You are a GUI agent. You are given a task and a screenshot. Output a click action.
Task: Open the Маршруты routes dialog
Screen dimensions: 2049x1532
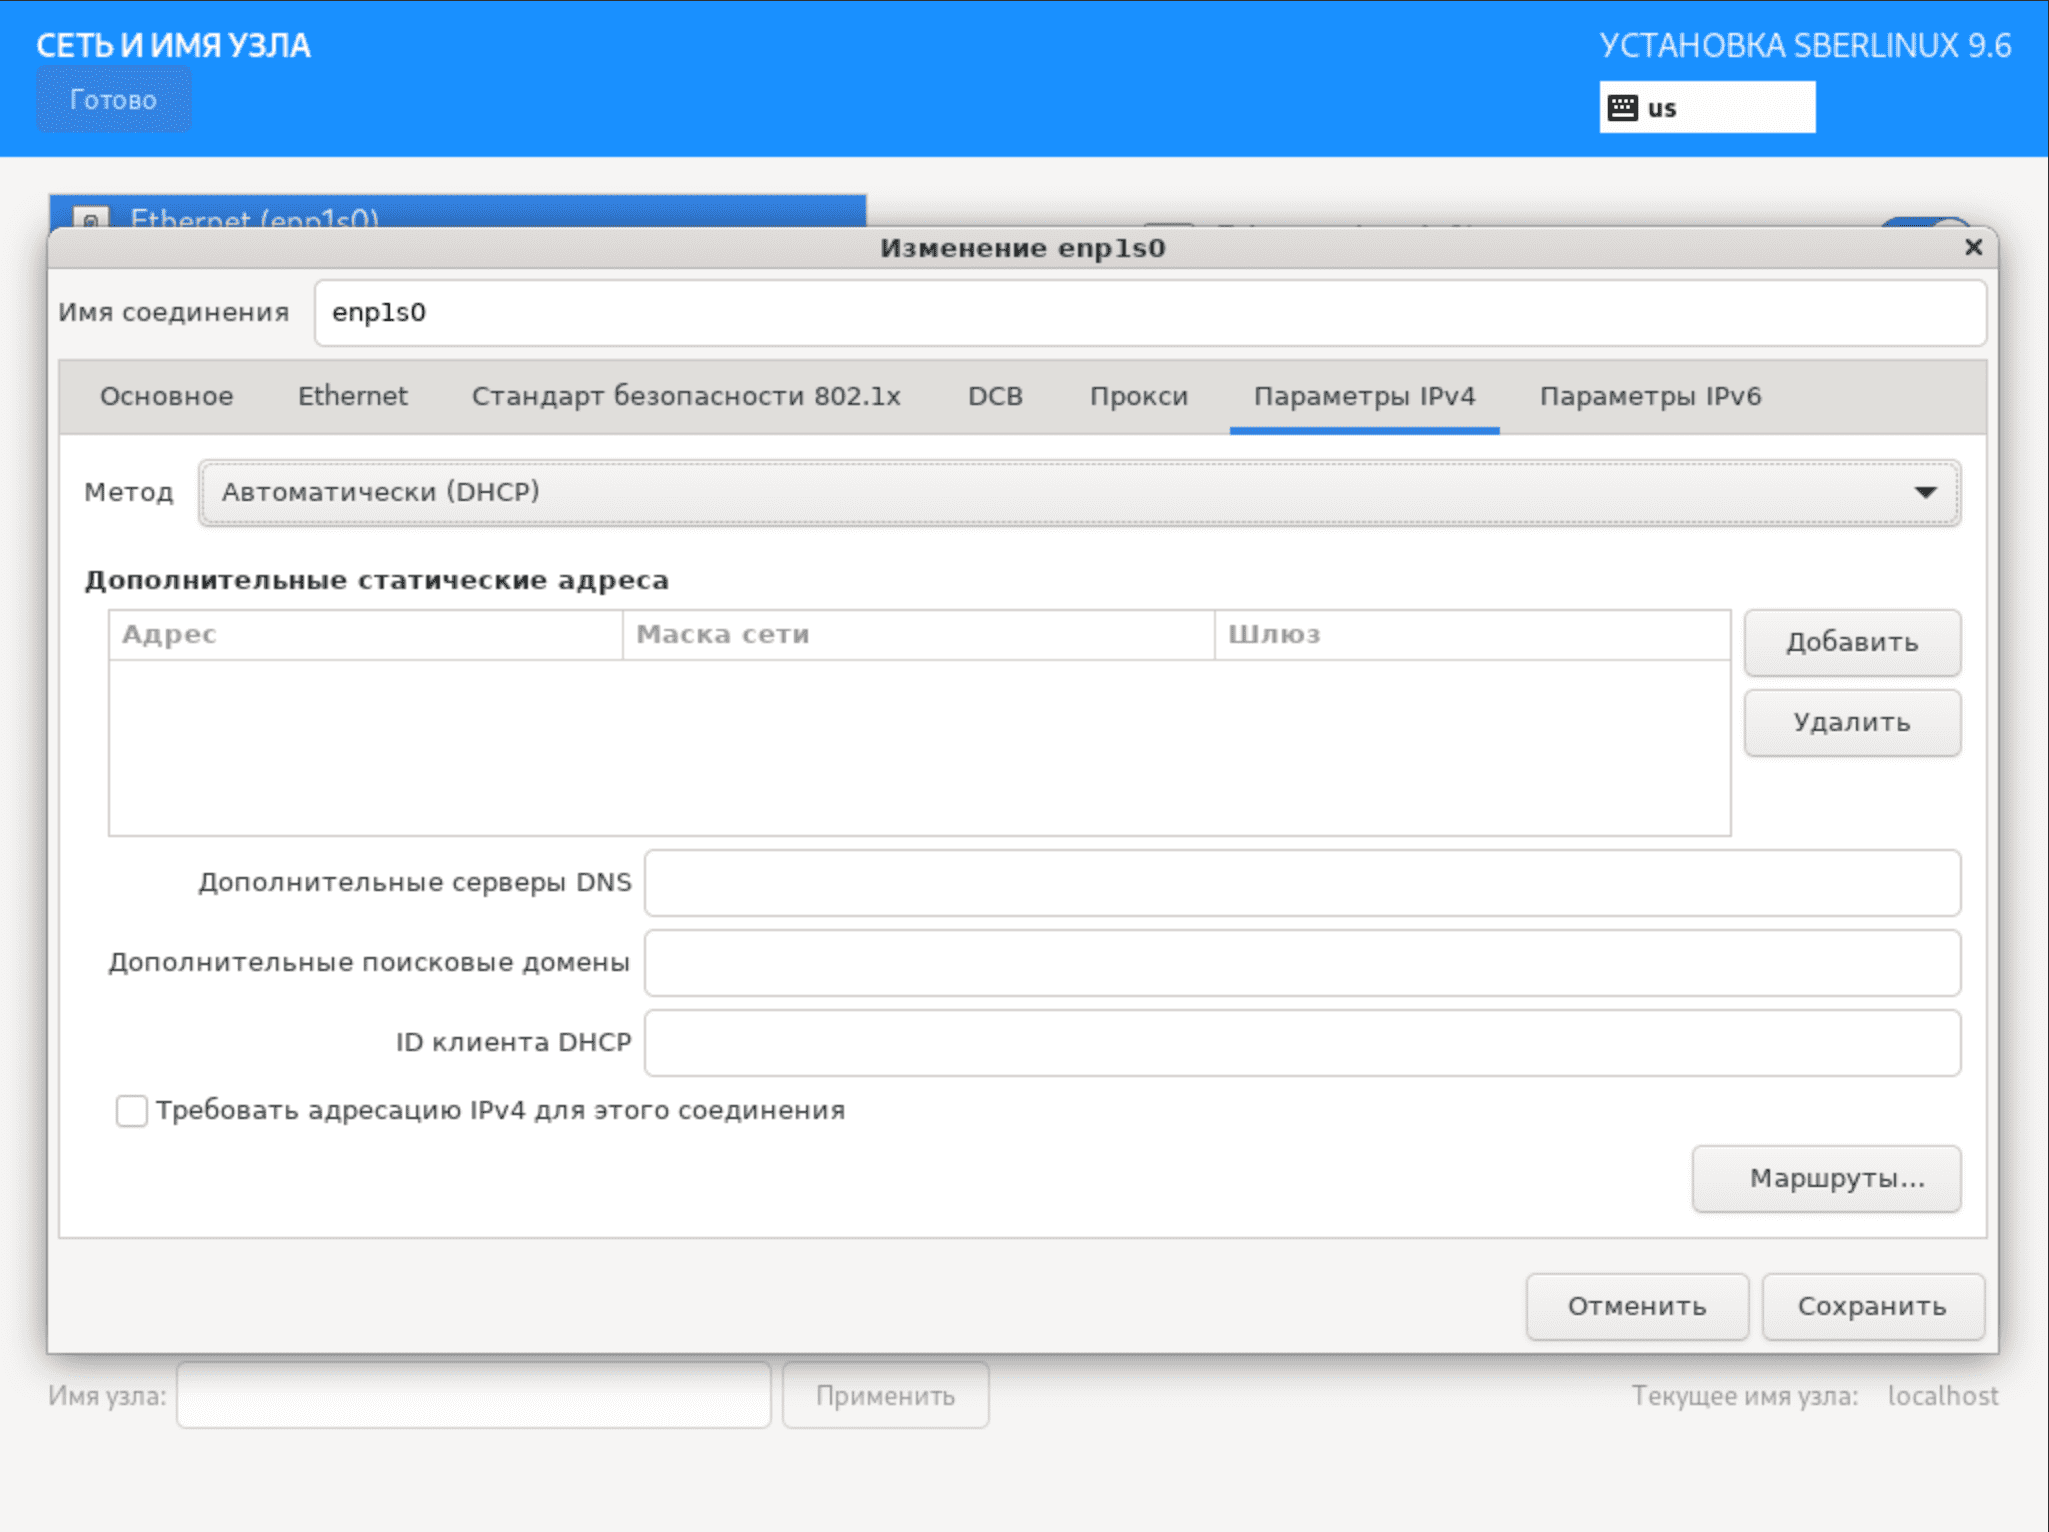tap(1826, 1178)
